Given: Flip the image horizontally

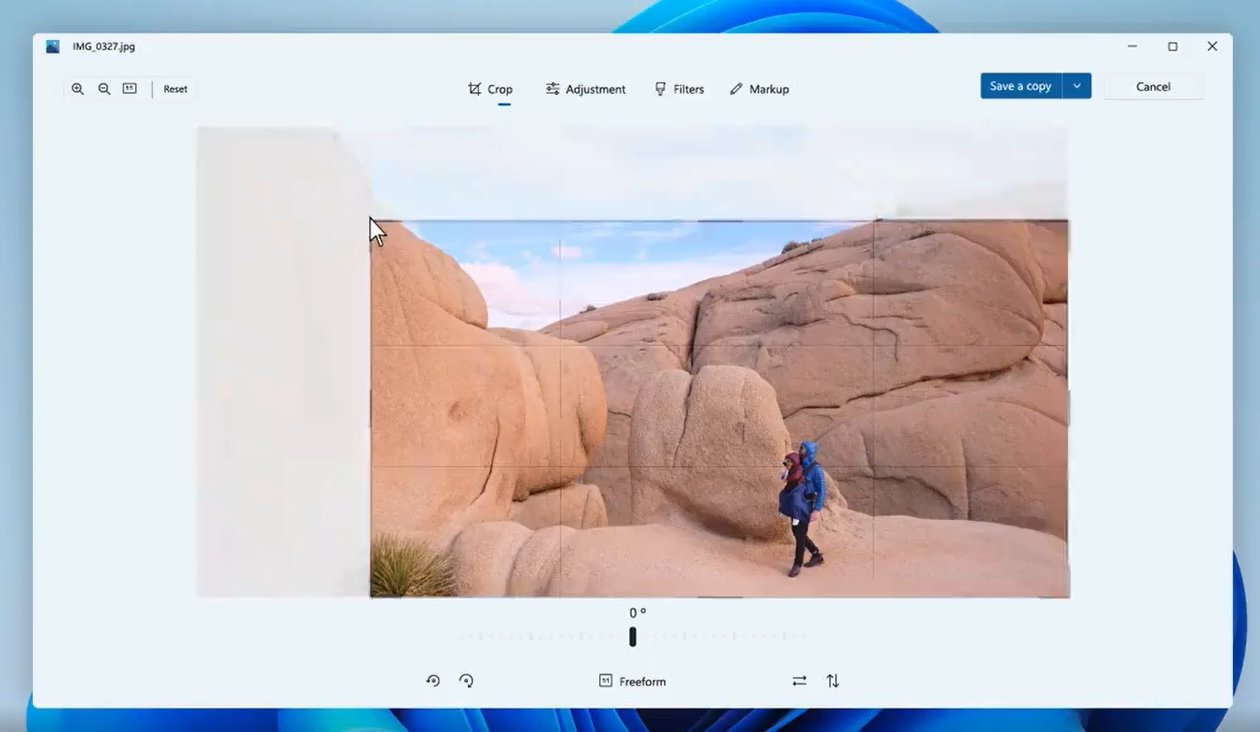Looking at the screenshot, I should coord(798,680).
